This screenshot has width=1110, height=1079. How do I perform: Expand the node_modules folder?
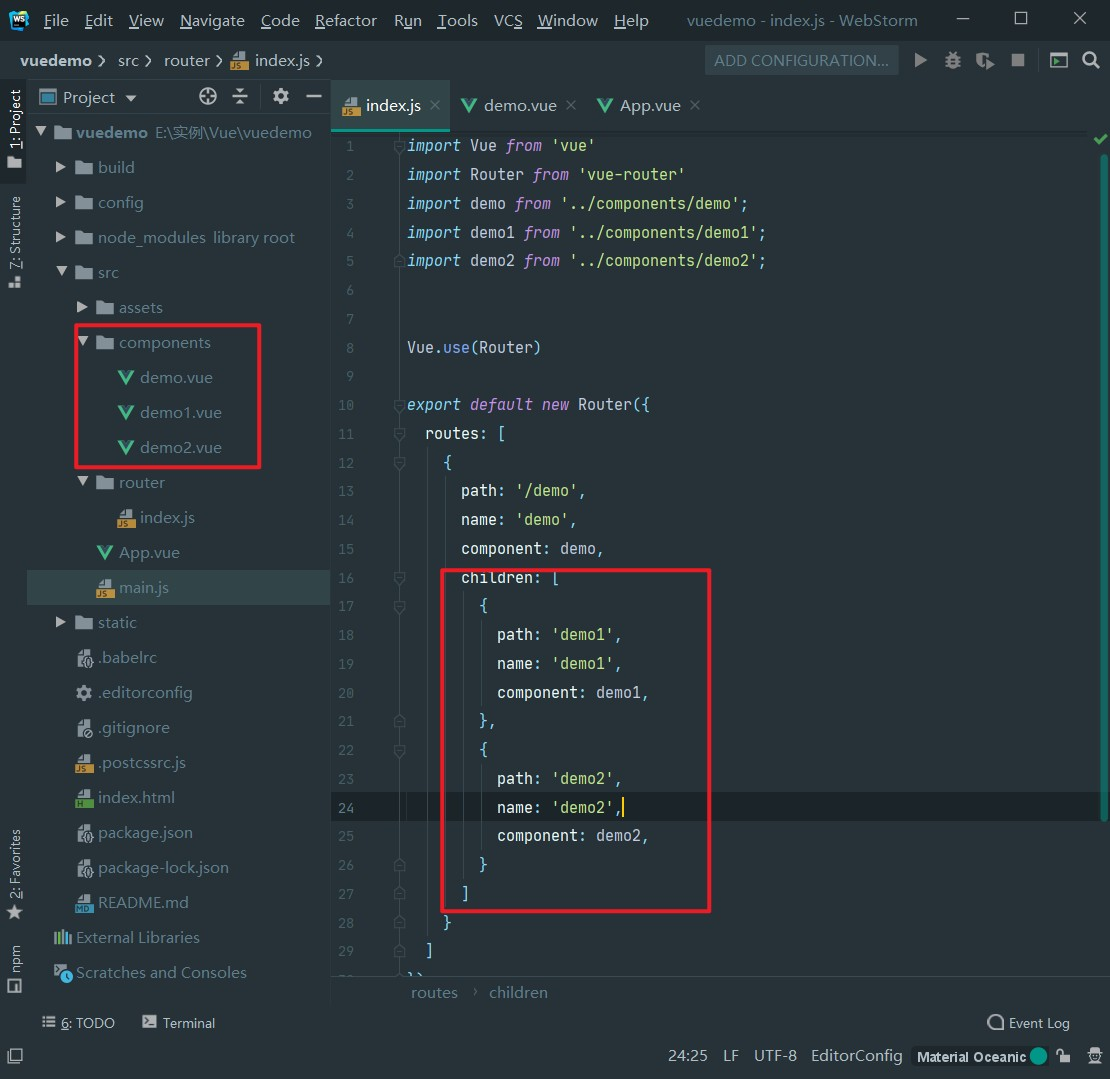[60, 237]
